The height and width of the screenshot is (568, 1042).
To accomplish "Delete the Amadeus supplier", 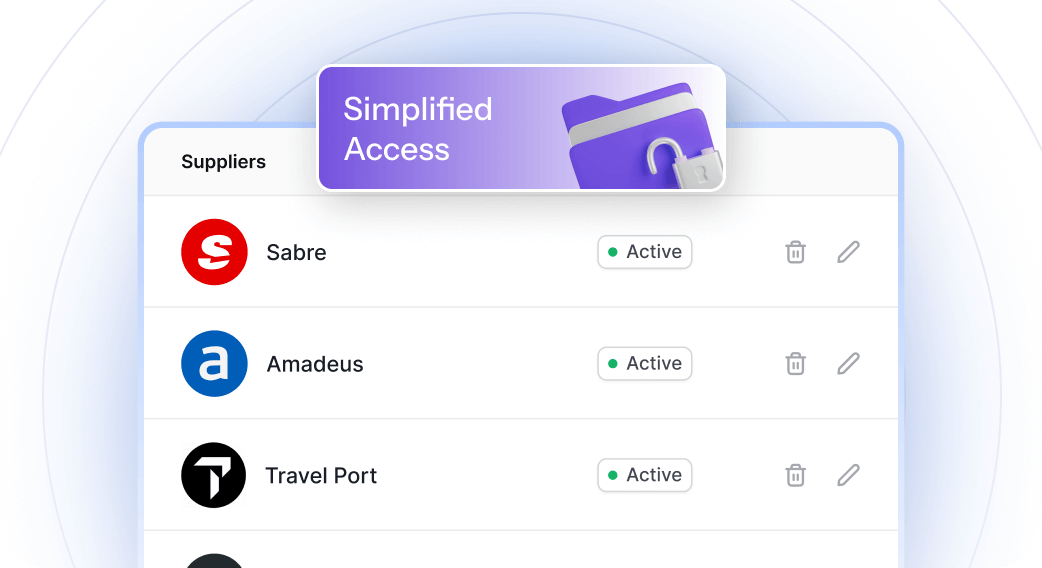I will [x=795, y=364].
